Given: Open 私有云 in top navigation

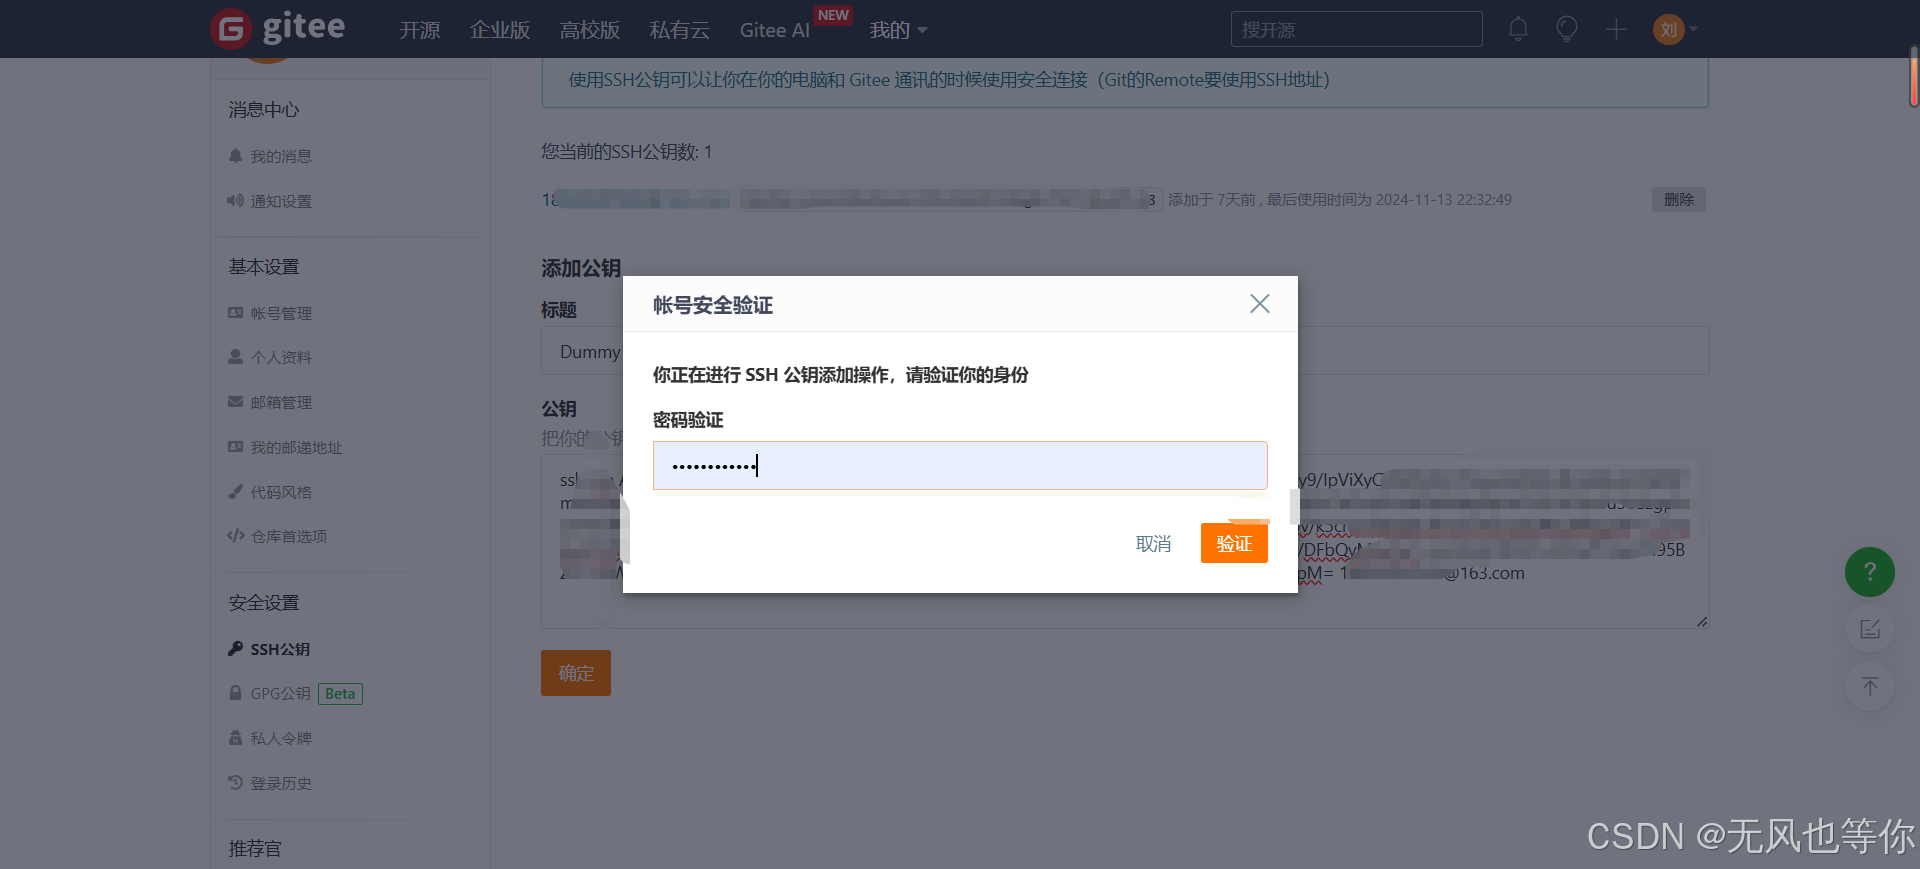Looking at the screenshot, I should click(x=680, y=30).
